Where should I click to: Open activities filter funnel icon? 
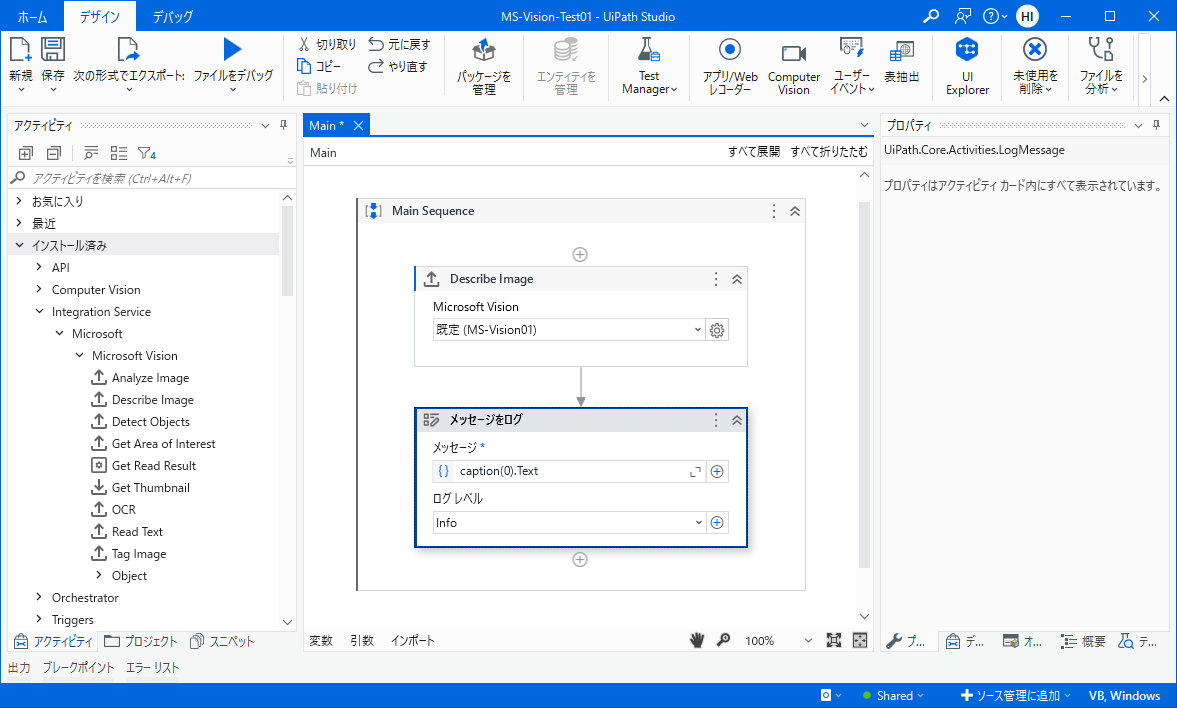tap(147, 153)
